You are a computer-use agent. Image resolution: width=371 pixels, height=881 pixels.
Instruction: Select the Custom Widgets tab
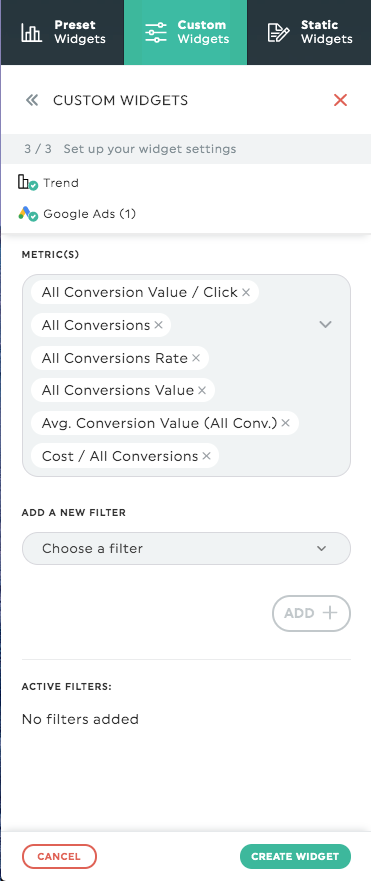[186, 32]
